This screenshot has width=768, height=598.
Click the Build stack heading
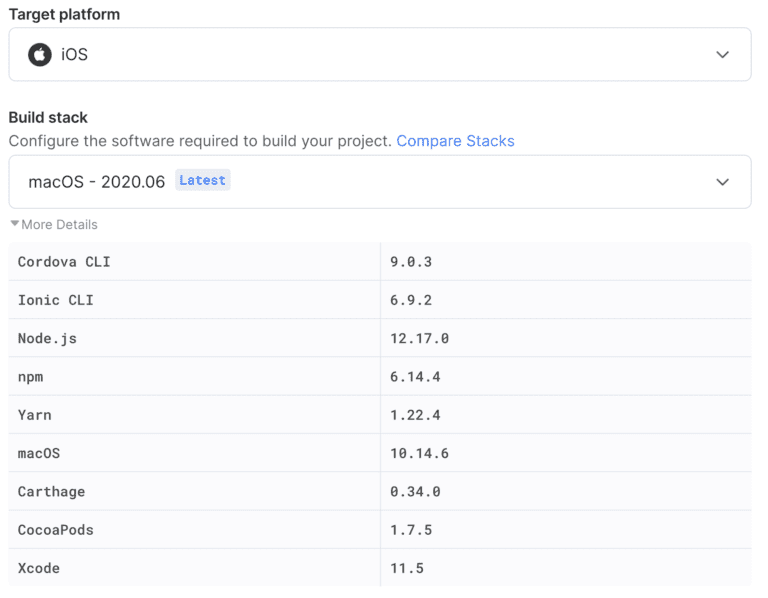click(48, 118)
